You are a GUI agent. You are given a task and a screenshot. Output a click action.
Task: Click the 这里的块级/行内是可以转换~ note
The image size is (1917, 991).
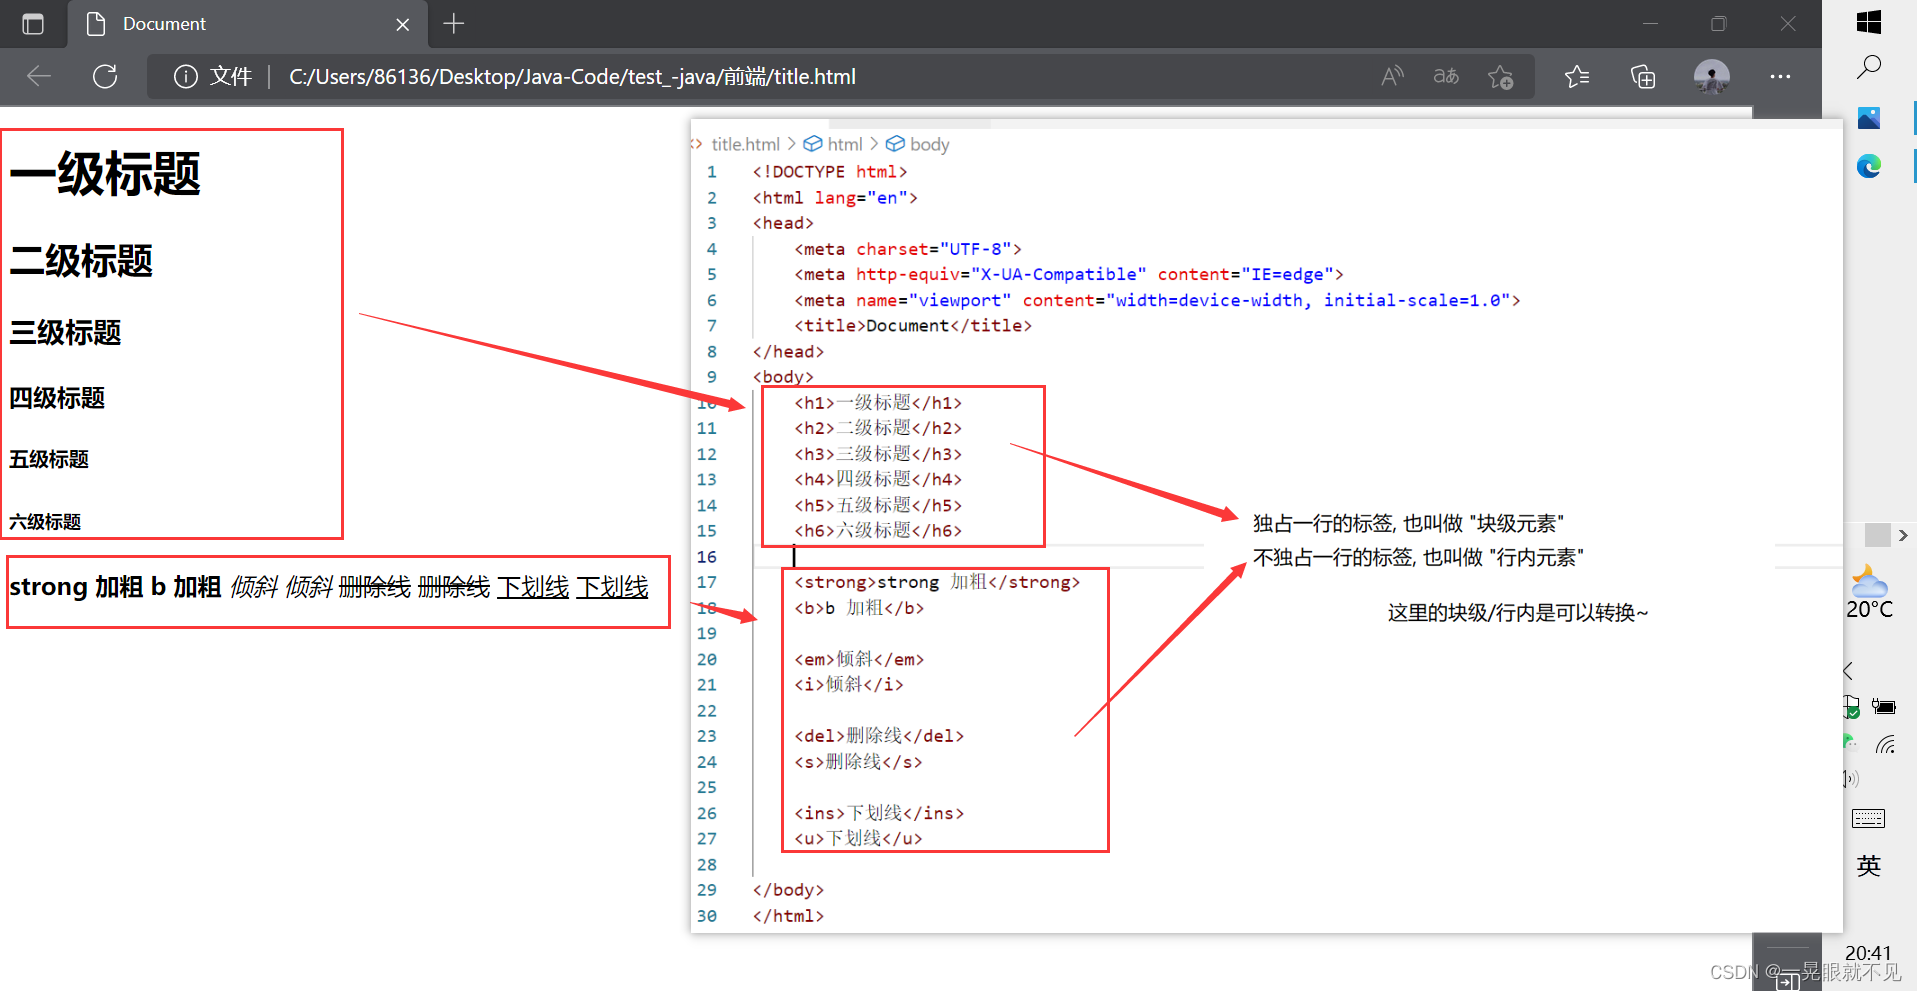tap(1518, 613)
